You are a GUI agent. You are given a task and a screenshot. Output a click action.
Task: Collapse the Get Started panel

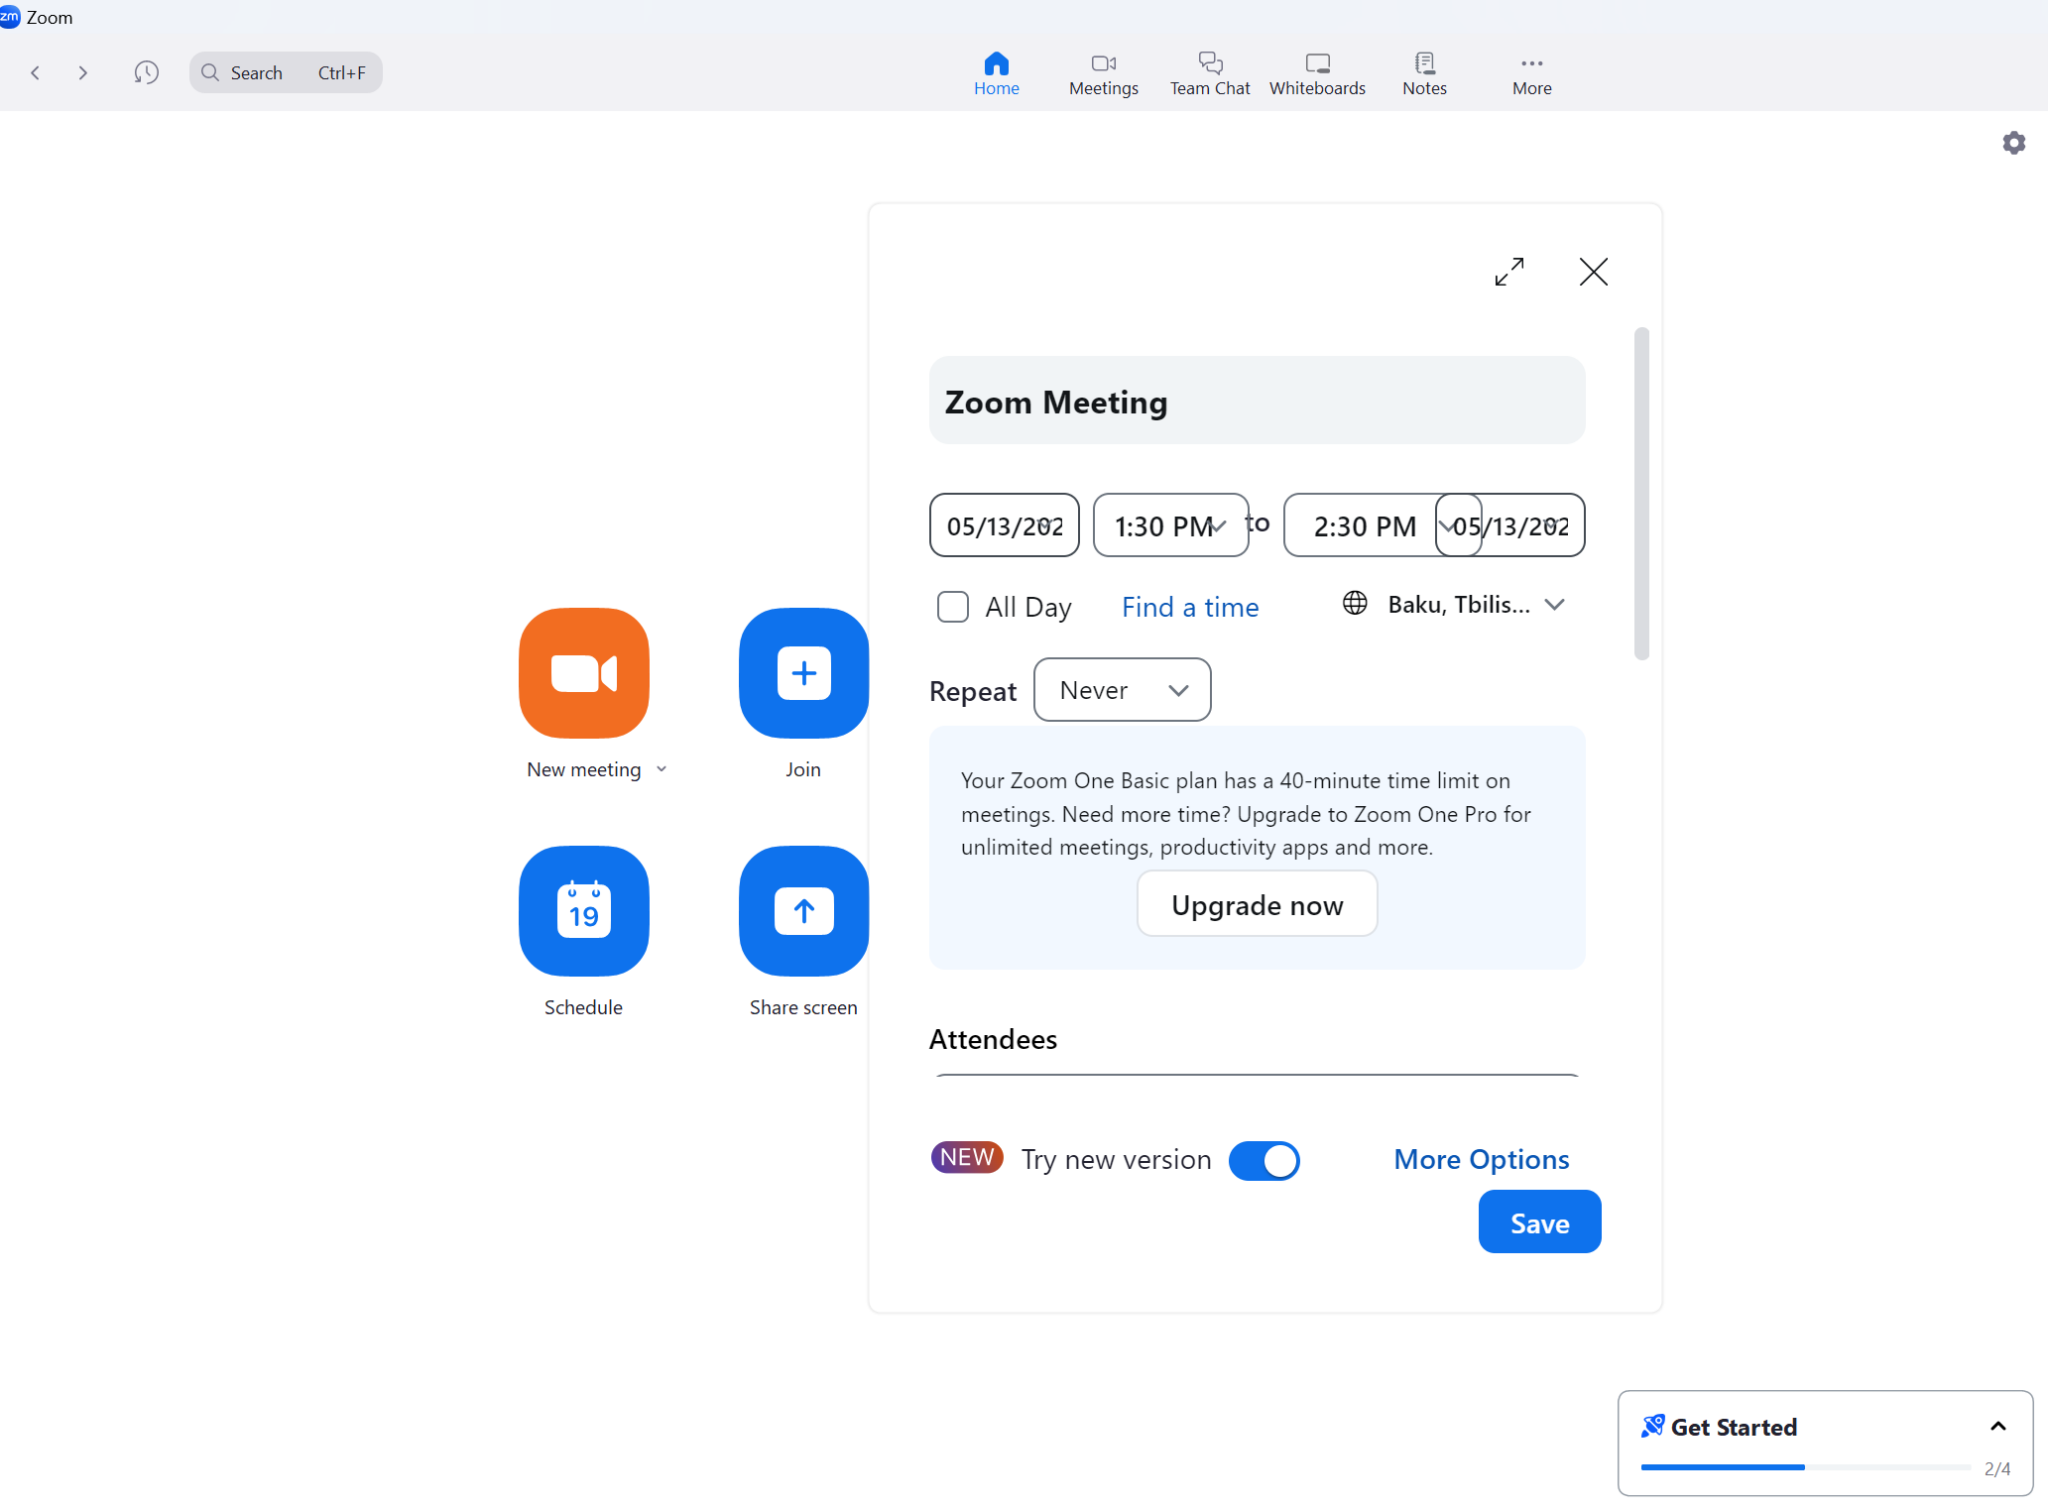1998,1426
